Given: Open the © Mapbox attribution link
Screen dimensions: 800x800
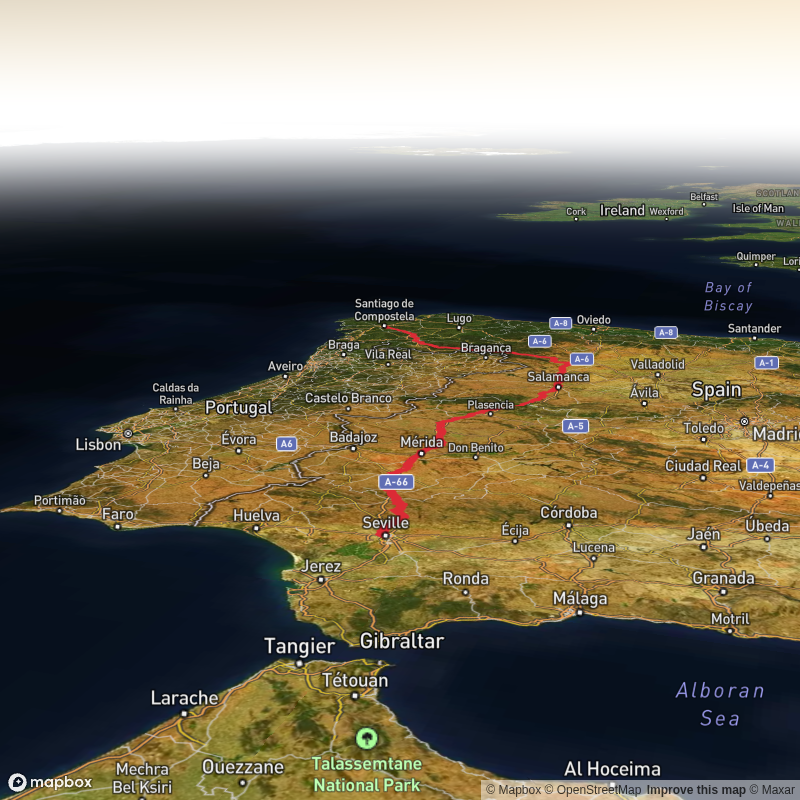Looking at the screenshot, I should click(x=513, y=790).
